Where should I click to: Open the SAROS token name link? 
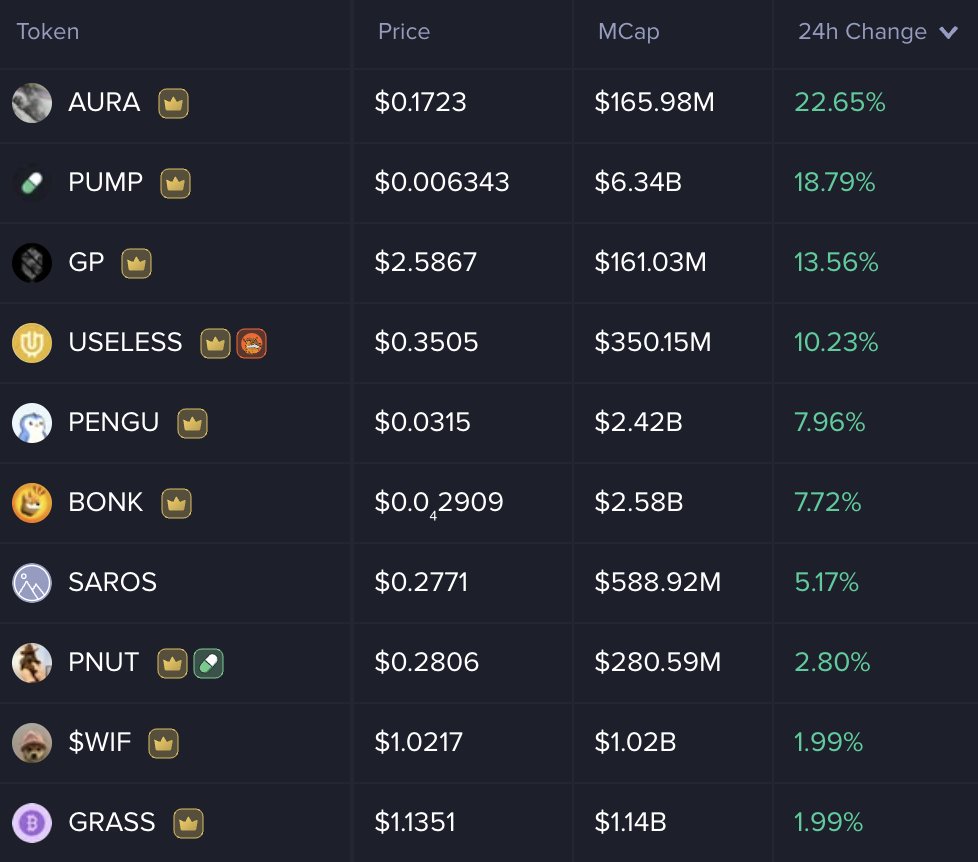tap(112, 582)
